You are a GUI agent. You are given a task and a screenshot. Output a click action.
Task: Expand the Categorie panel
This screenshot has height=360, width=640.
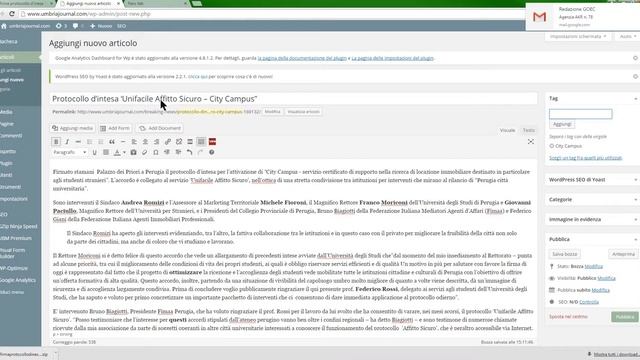[x=635, y=200]
